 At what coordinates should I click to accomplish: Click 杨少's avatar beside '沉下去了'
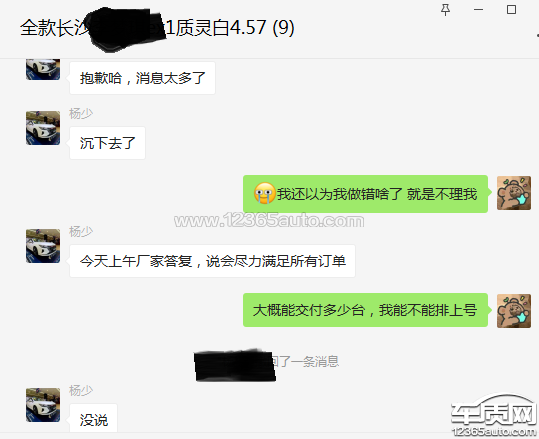point(43,128)
